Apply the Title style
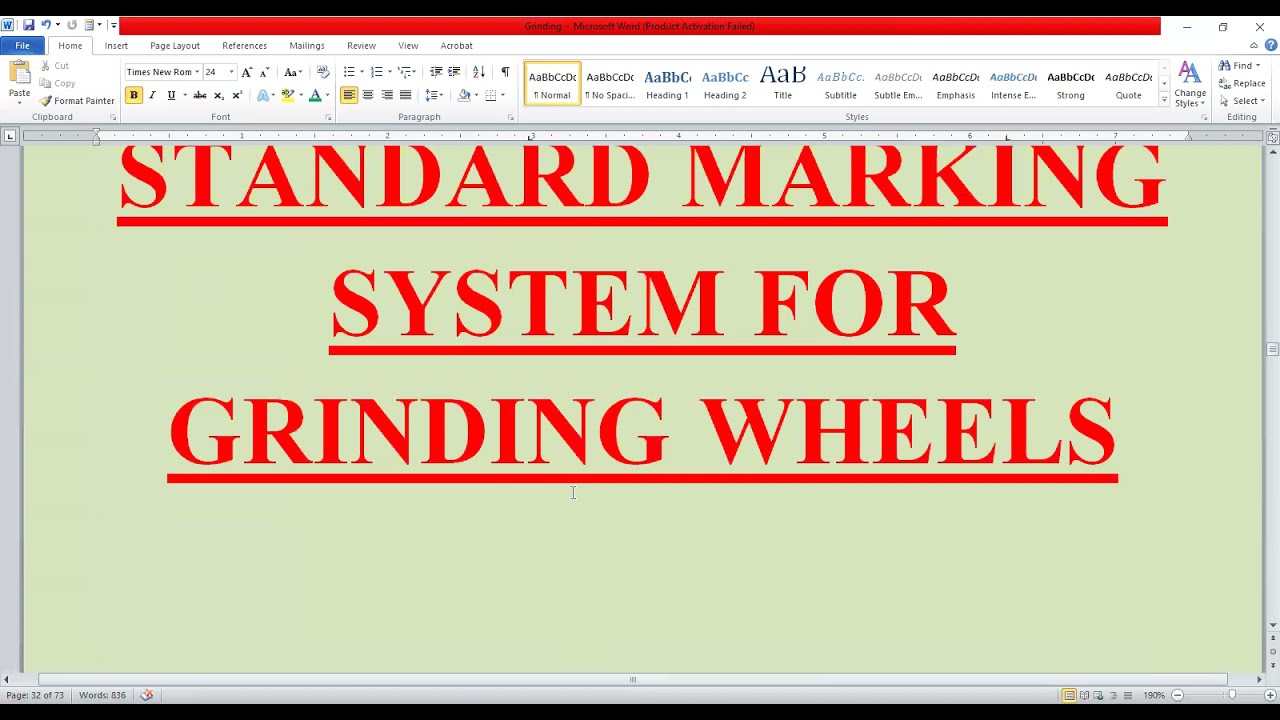Screen dimensions: 1280x720 (x=783, y=84)
